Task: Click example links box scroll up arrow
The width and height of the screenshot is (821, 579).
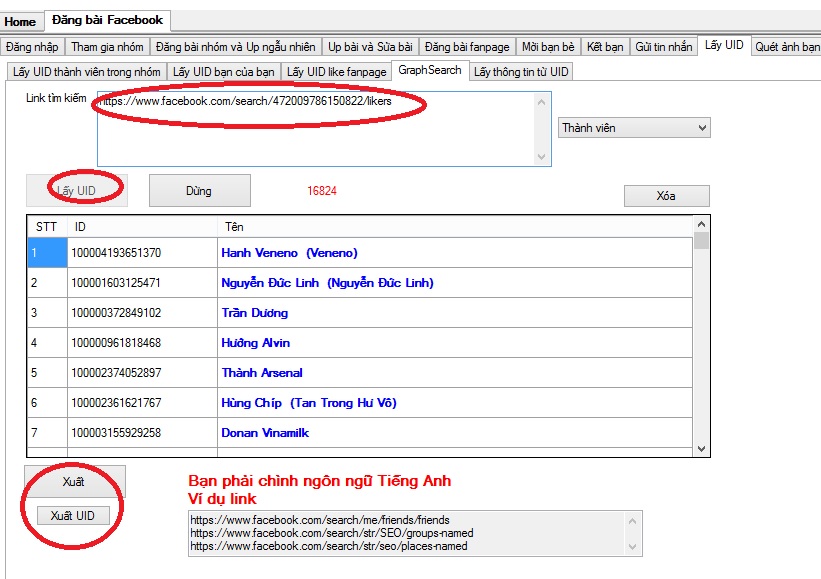Action: [x=633, y=521]
